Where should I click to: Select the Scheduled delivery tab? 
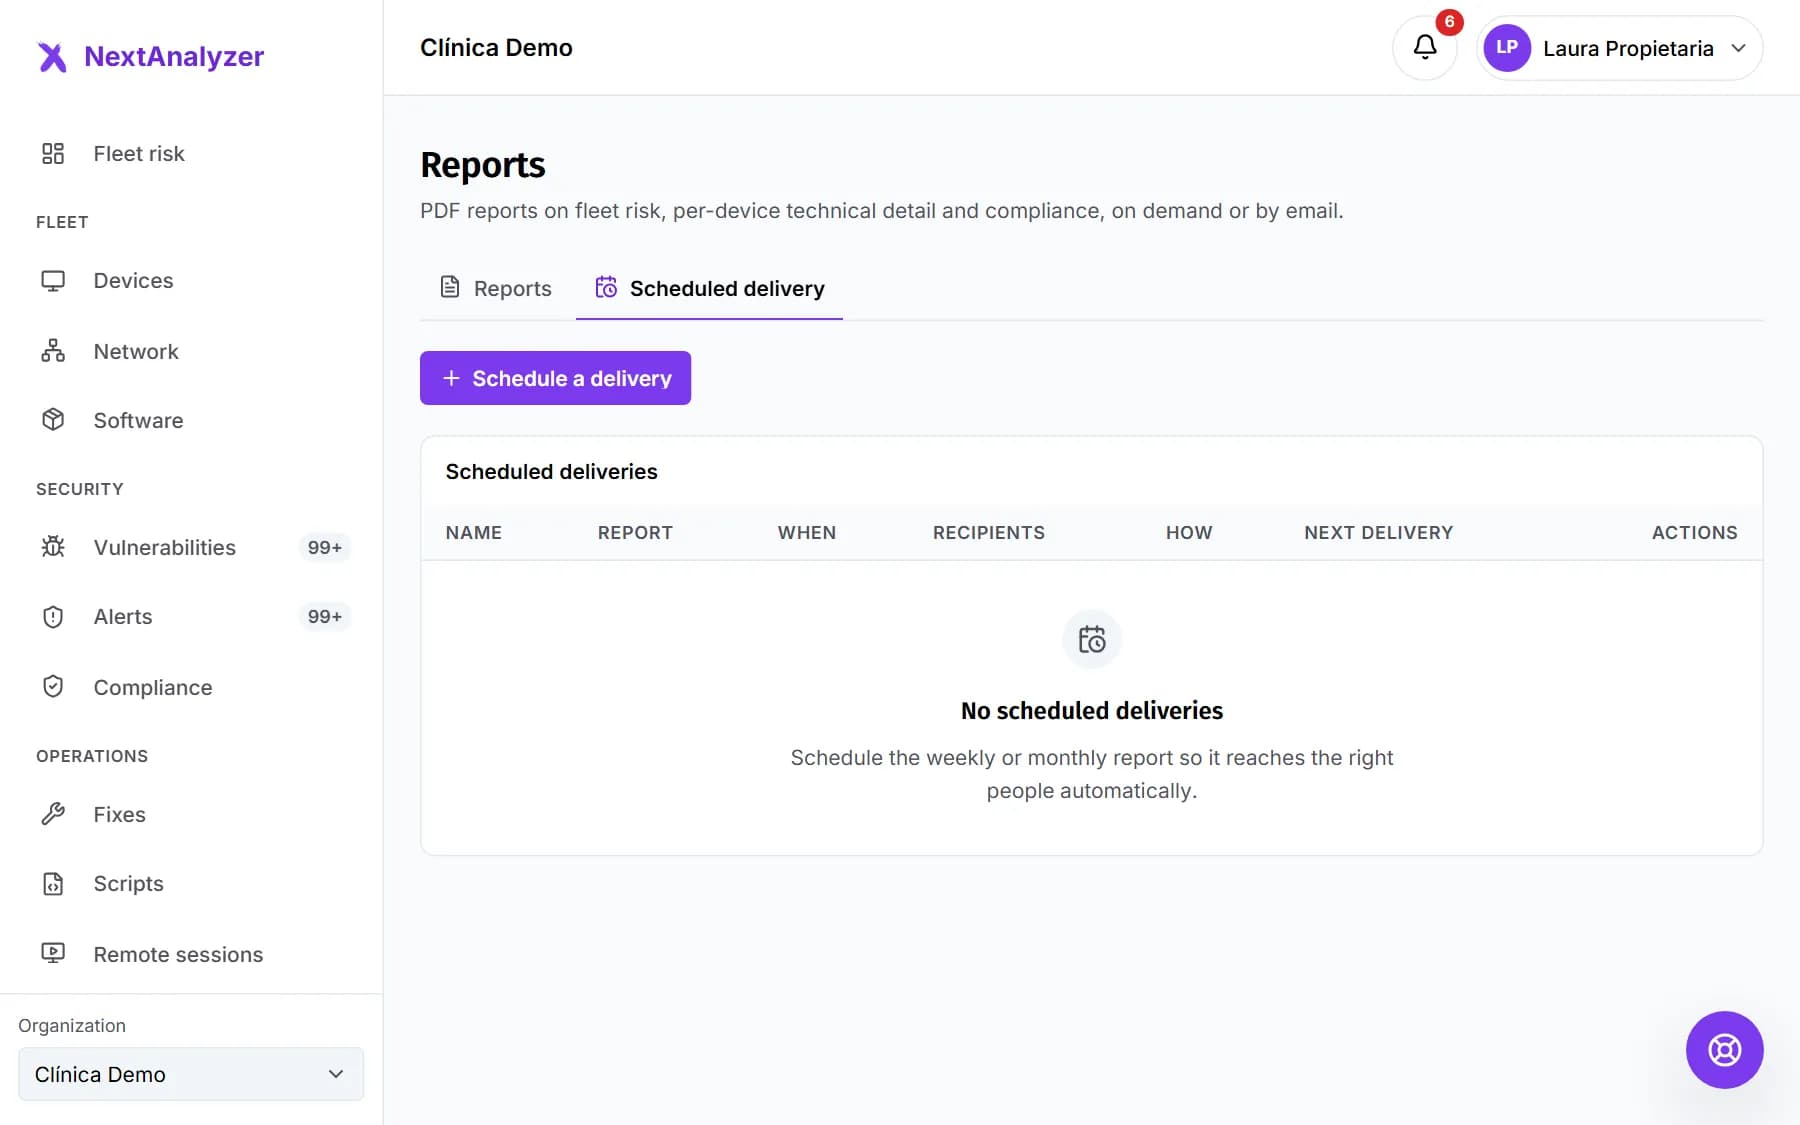[709, 288]
